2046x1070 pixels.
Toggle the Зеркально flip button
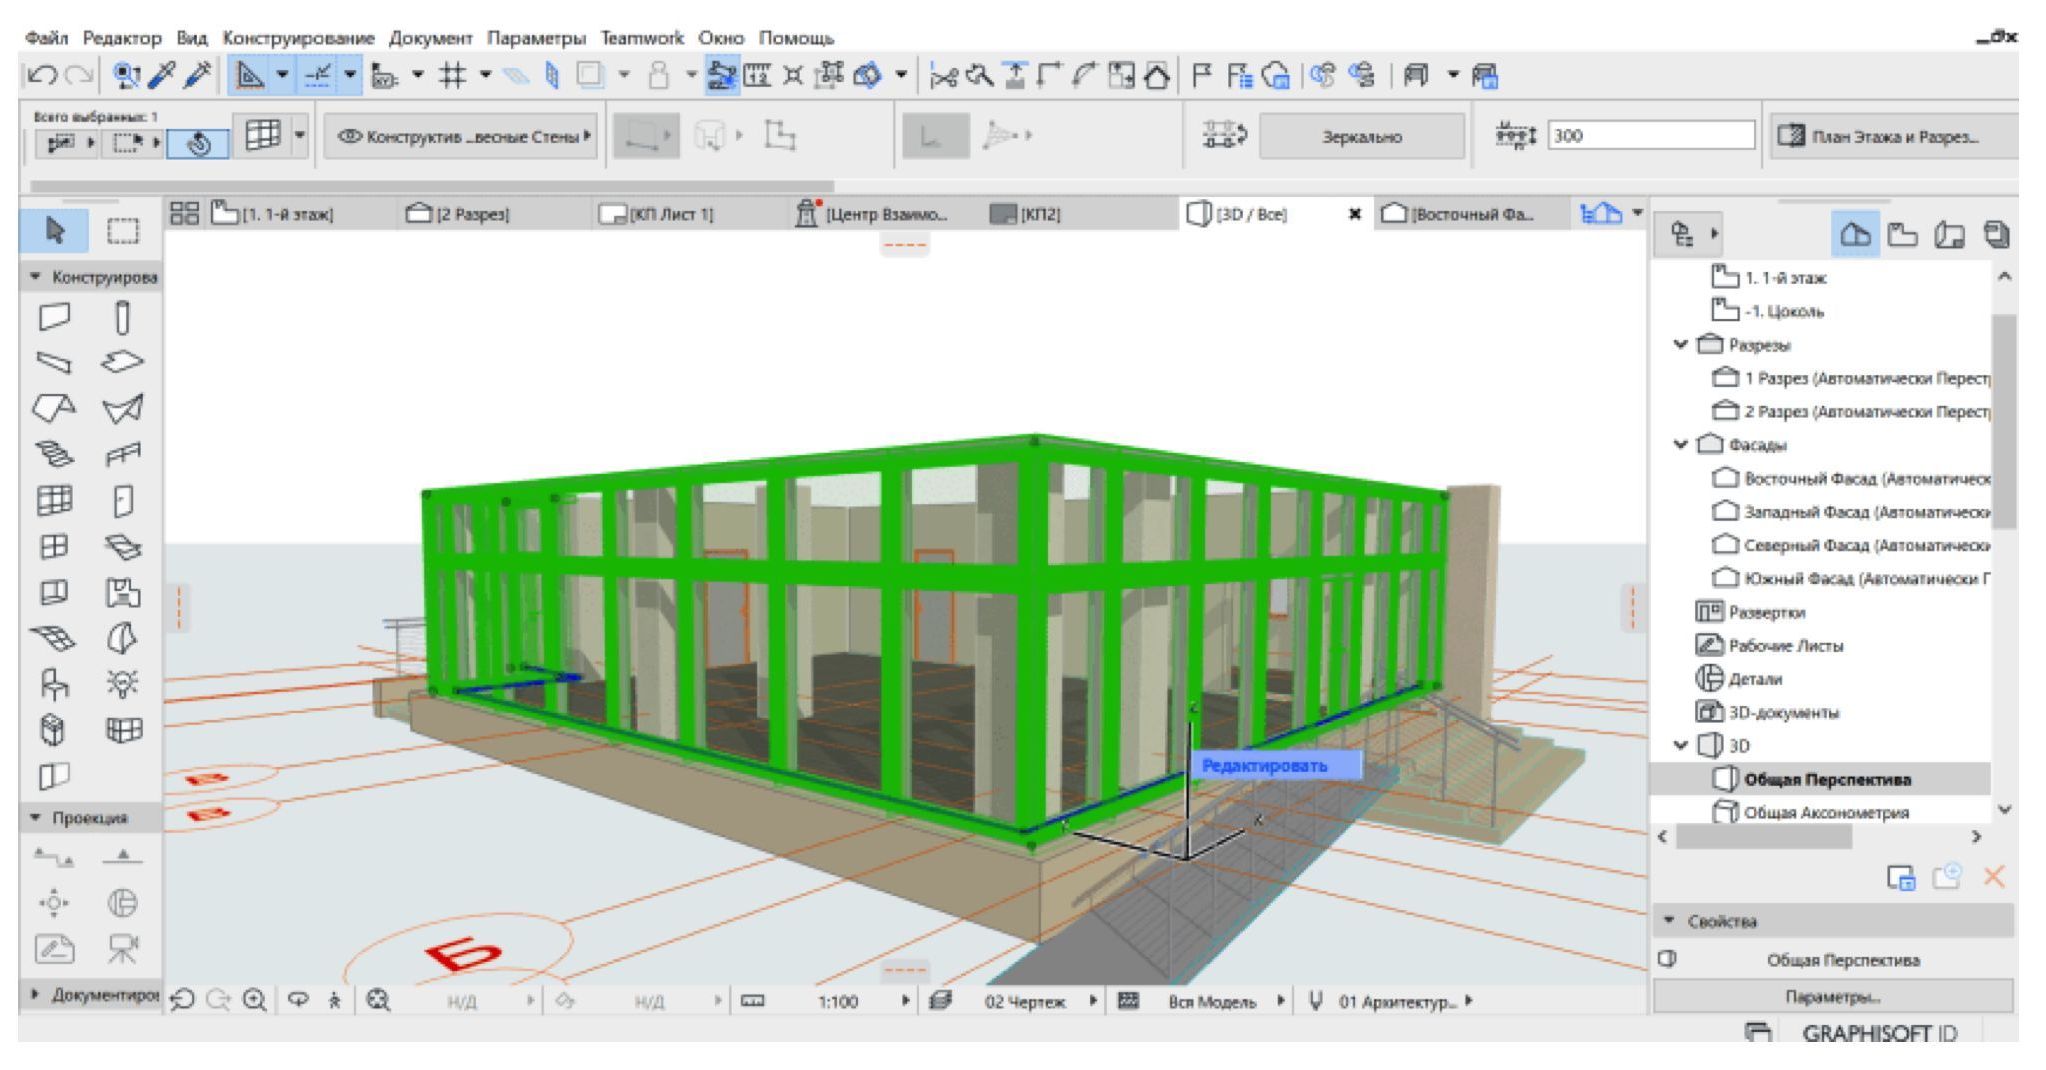point(1361,137)
